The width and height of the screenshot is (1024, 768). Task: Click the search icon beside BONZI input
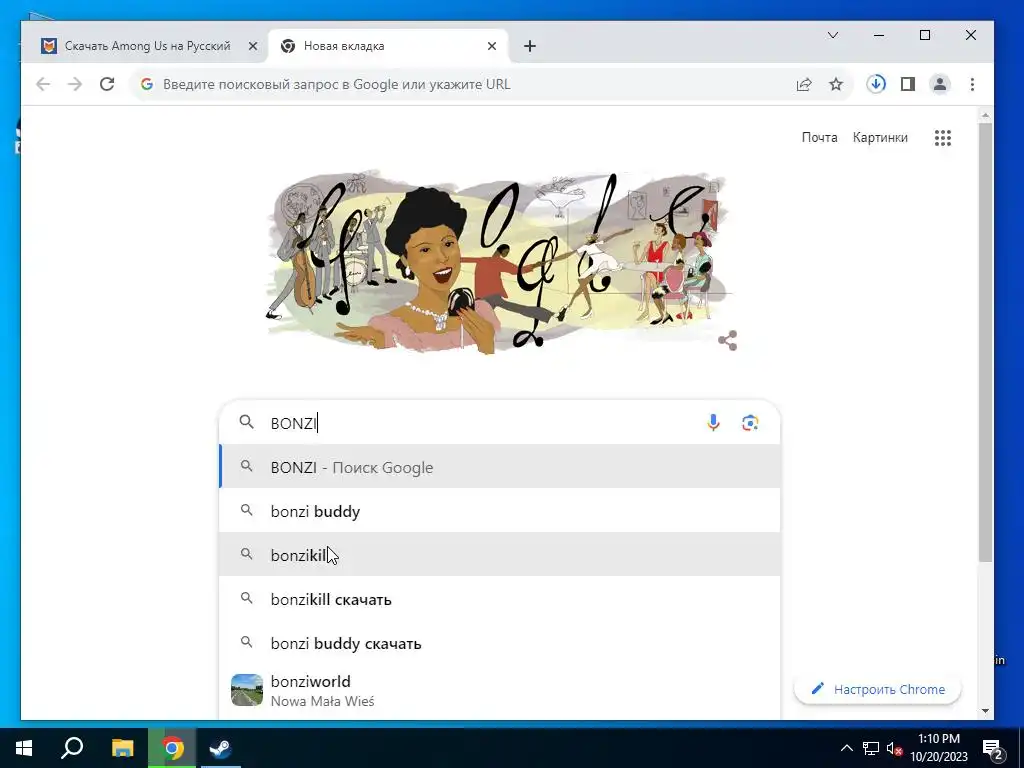coord(246,422)
